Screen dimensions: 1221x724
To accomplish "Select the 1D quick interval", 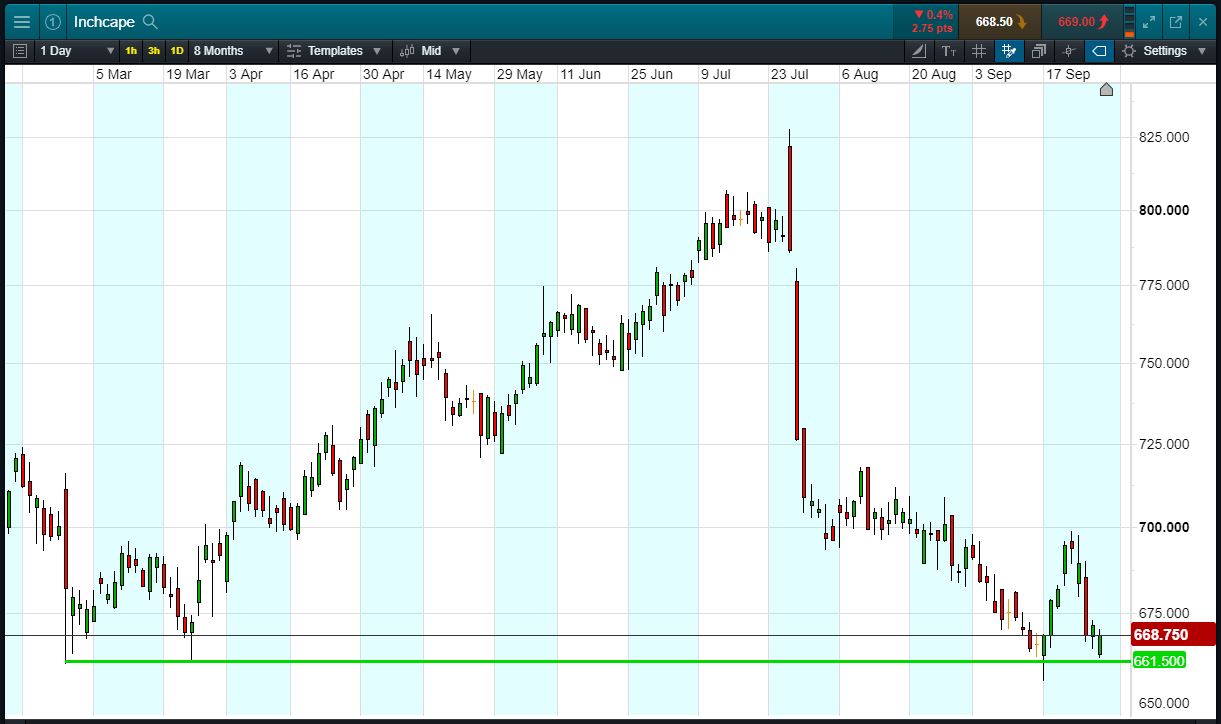I will coord(177,51).
